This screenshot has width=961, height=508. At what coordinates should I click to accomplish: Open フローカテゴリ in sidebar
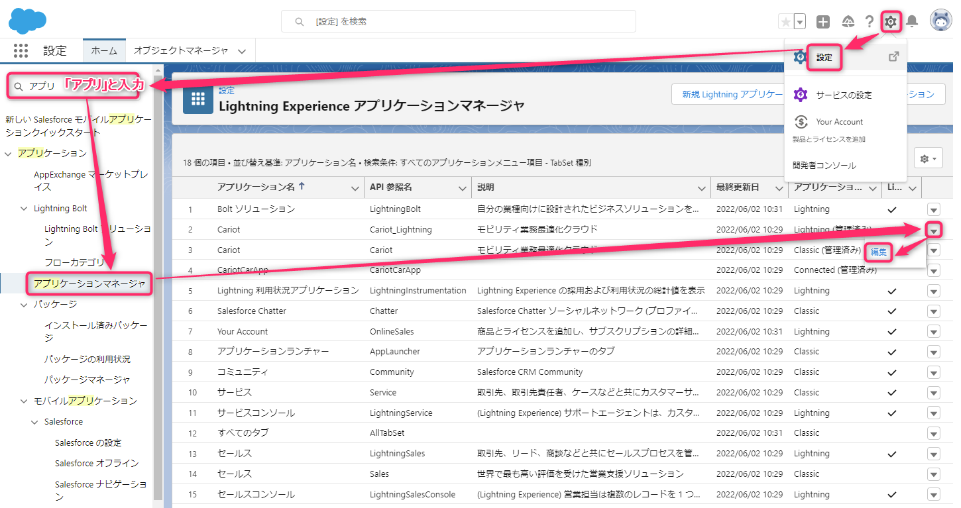click(x=75, y=262)
